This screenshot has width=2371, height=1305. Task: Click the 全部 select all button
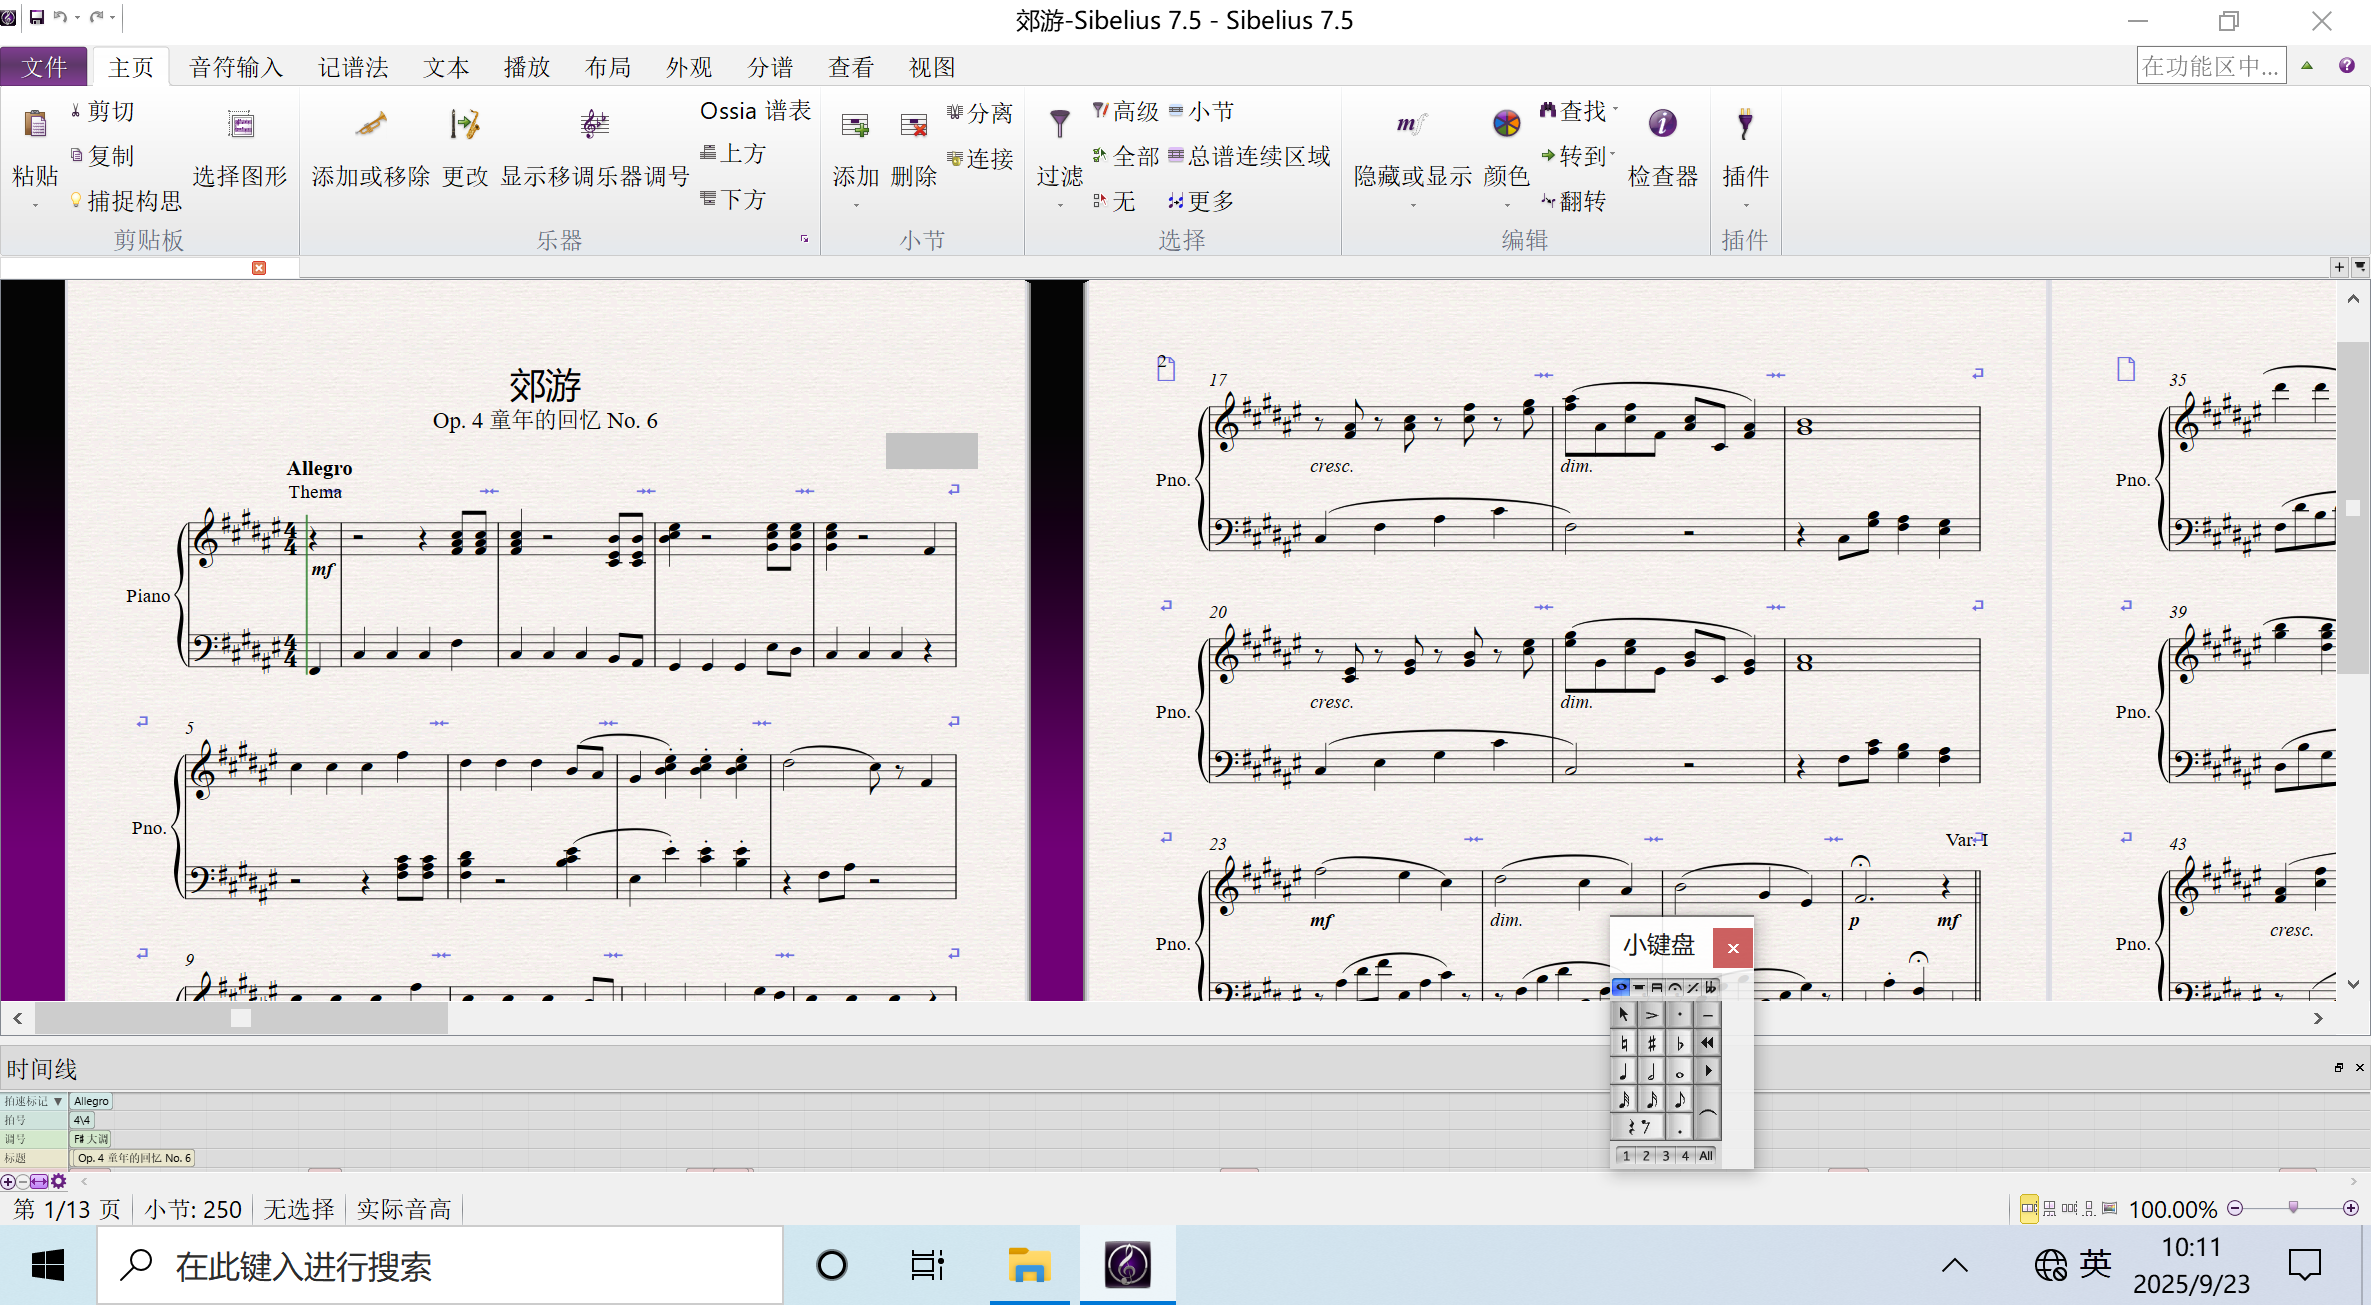(1125, 156)
